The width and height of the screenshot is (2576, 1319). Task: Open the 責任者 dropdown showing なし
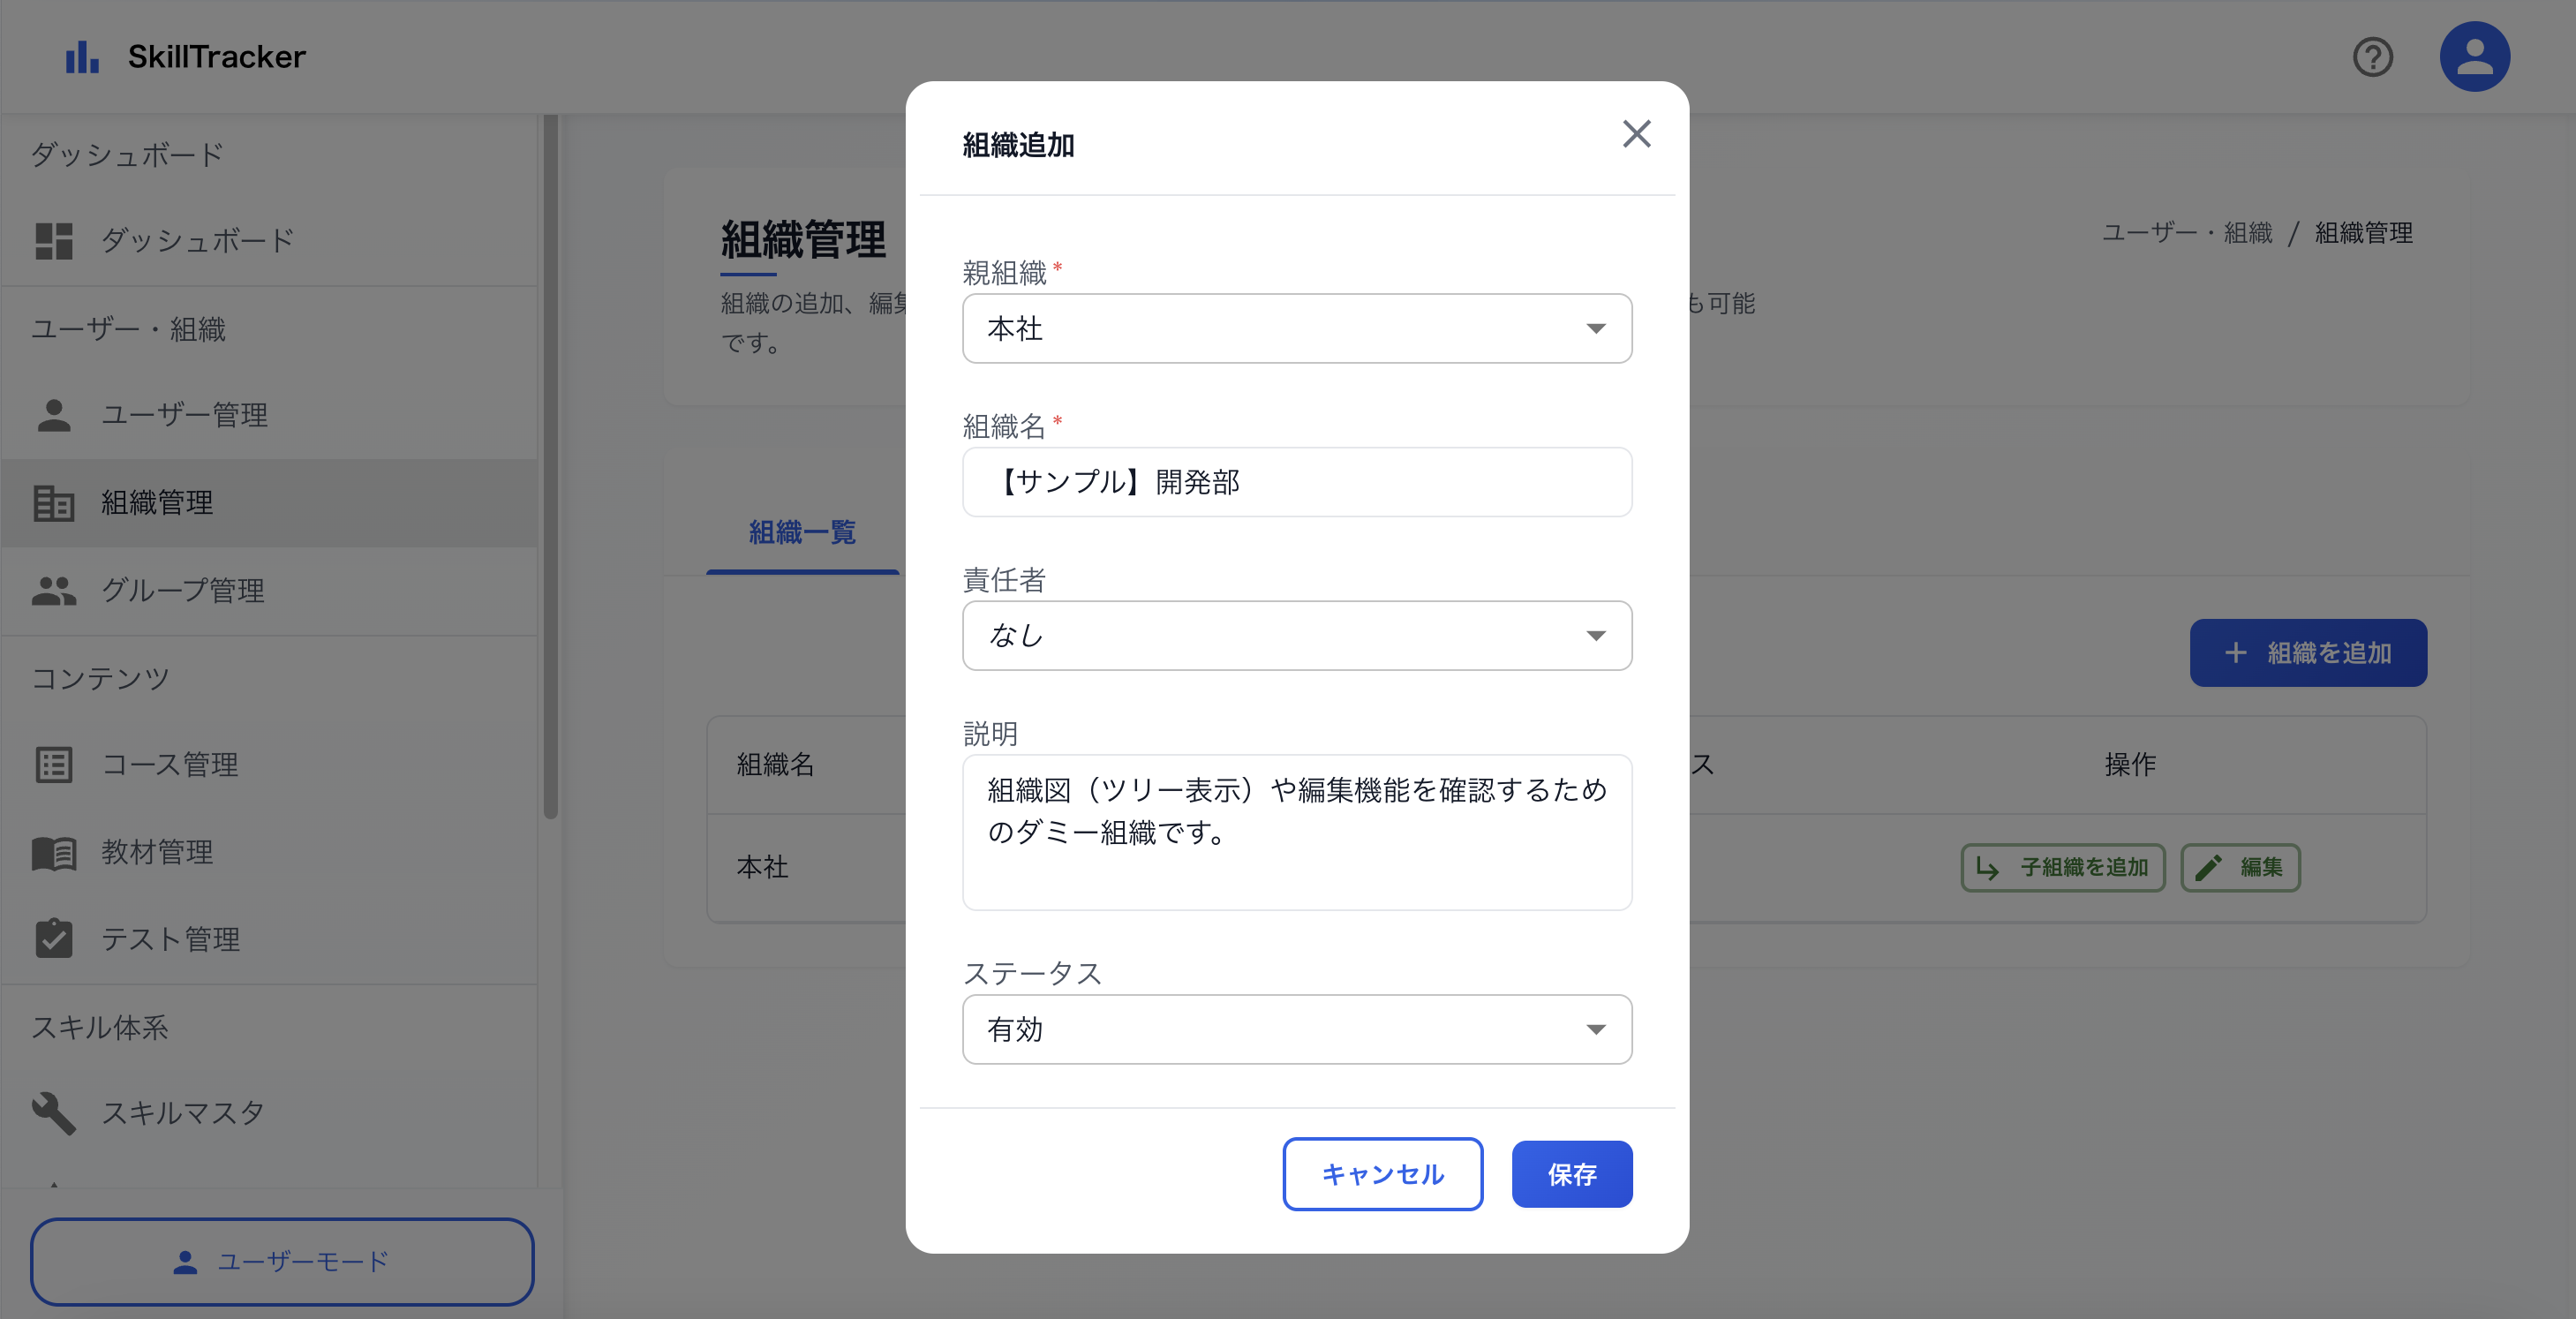click(1297, 635)
